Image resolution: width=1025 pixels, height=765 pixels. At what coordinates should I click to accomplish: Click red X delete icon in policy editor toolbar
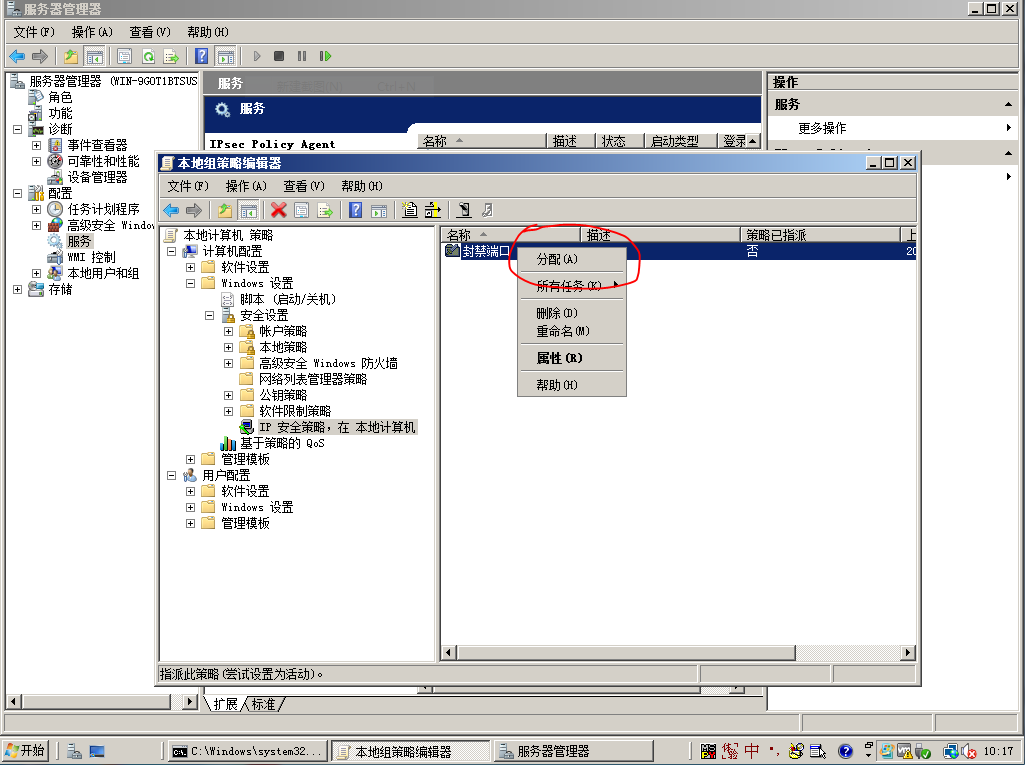(x=278, y=210)
